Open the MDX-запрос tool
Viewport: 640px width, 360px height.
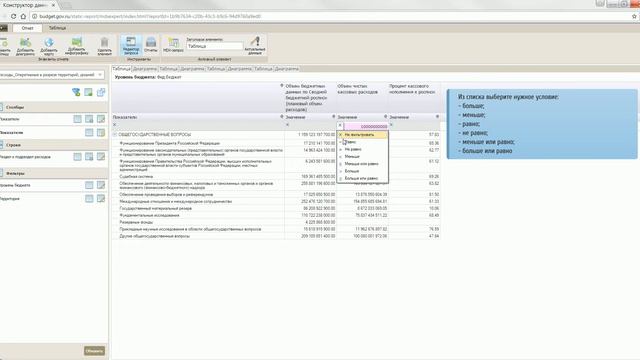coord(173,44)
